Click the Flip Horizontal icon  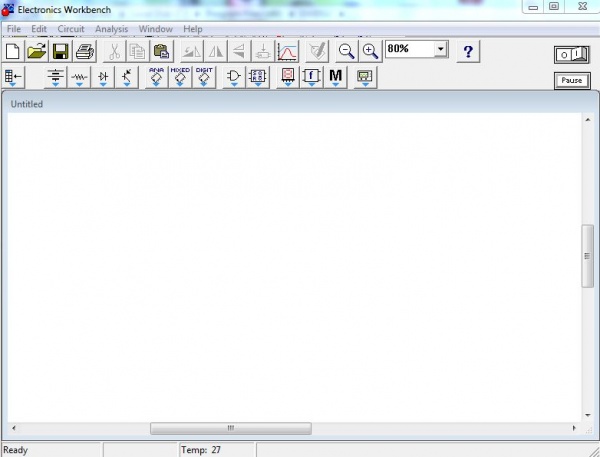click(x=215, y=51)
